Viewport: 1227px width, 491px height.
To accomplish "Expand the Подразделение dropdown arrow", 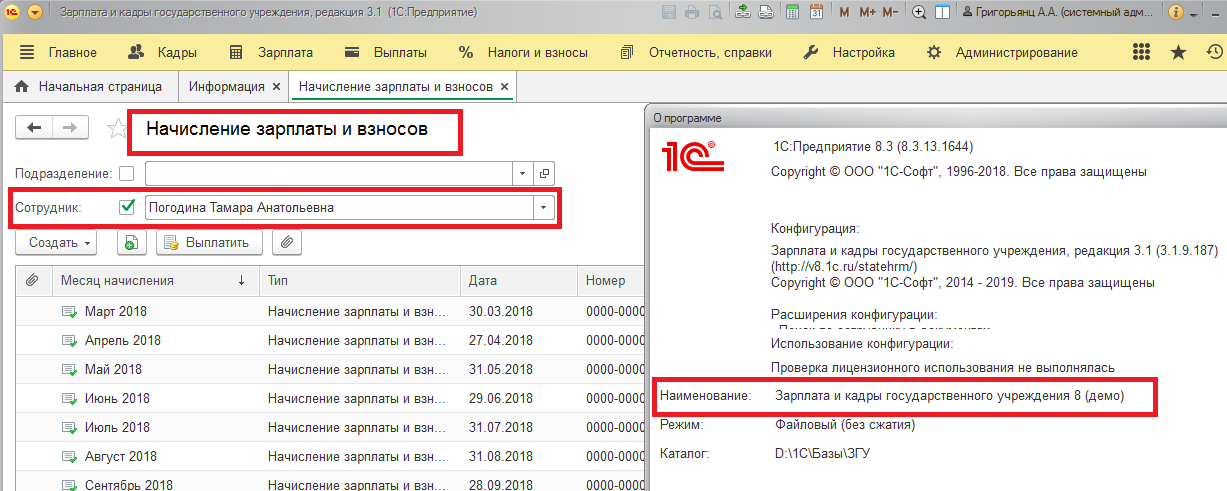I will coord(523,172).
